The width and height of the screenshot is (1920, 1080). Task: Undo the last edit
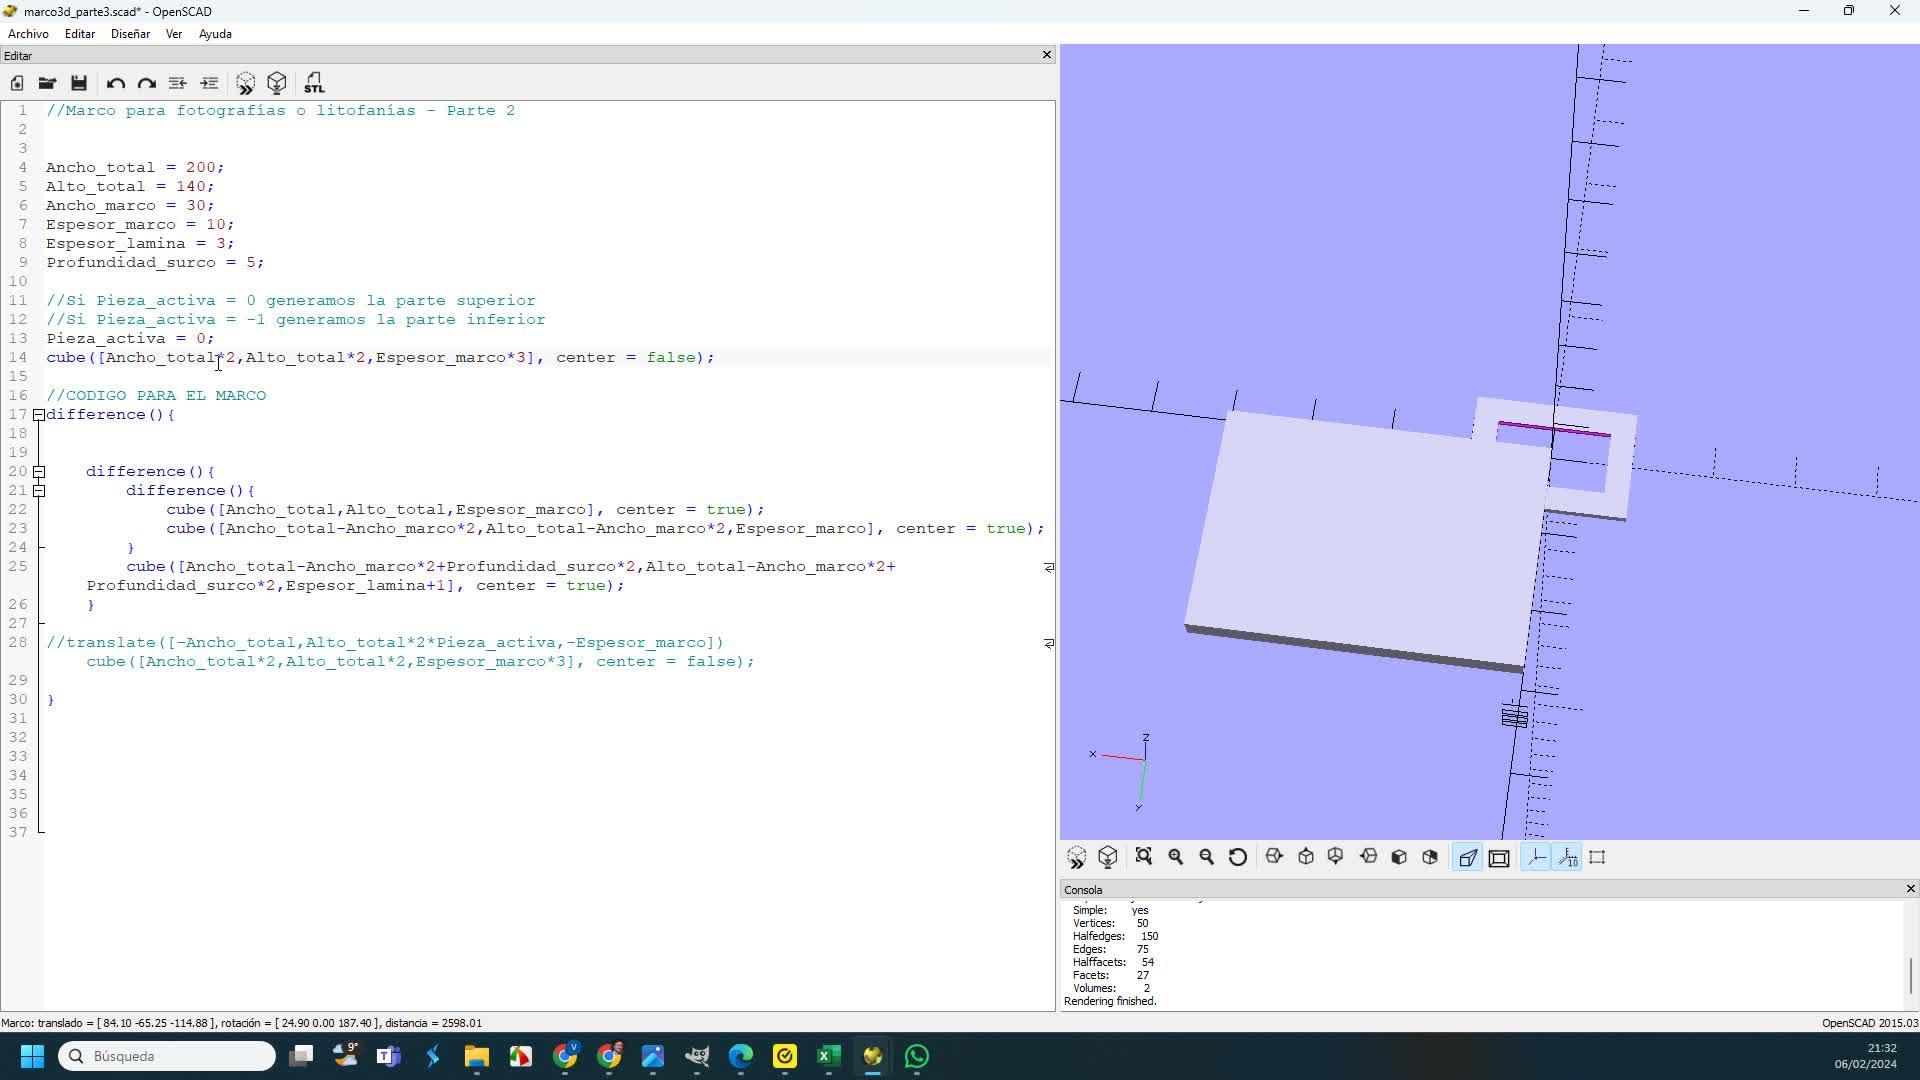[x=115, y=83]
